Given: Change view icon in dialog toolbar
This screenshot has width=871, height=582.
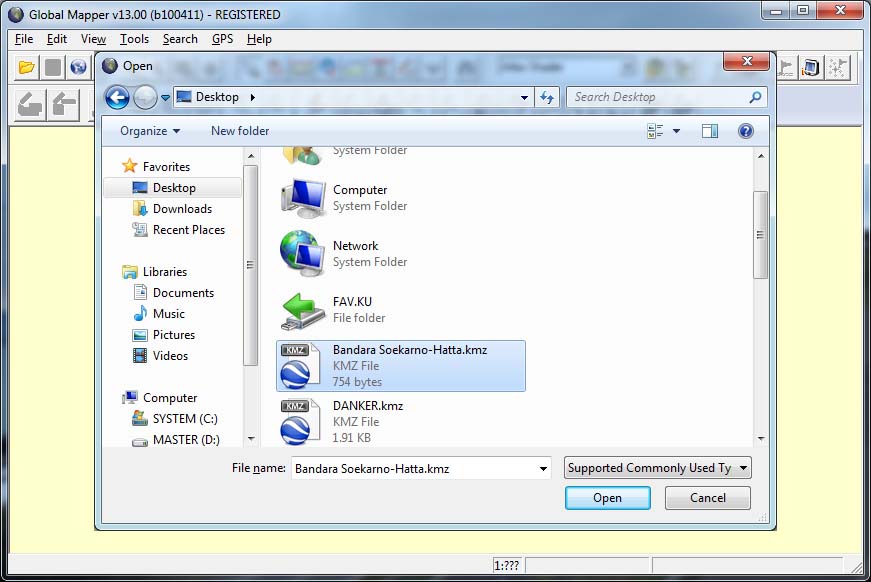Looking at the screenshot, I should [655, 131].
